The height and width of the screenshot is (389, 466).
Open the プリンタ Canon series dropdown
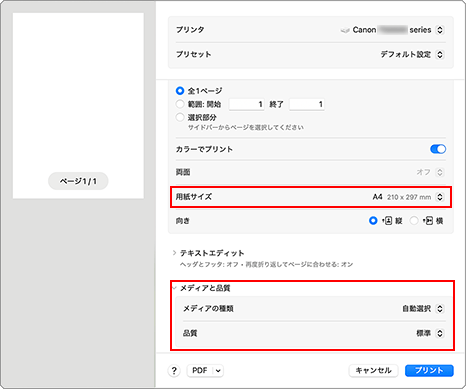click(440, 30)
